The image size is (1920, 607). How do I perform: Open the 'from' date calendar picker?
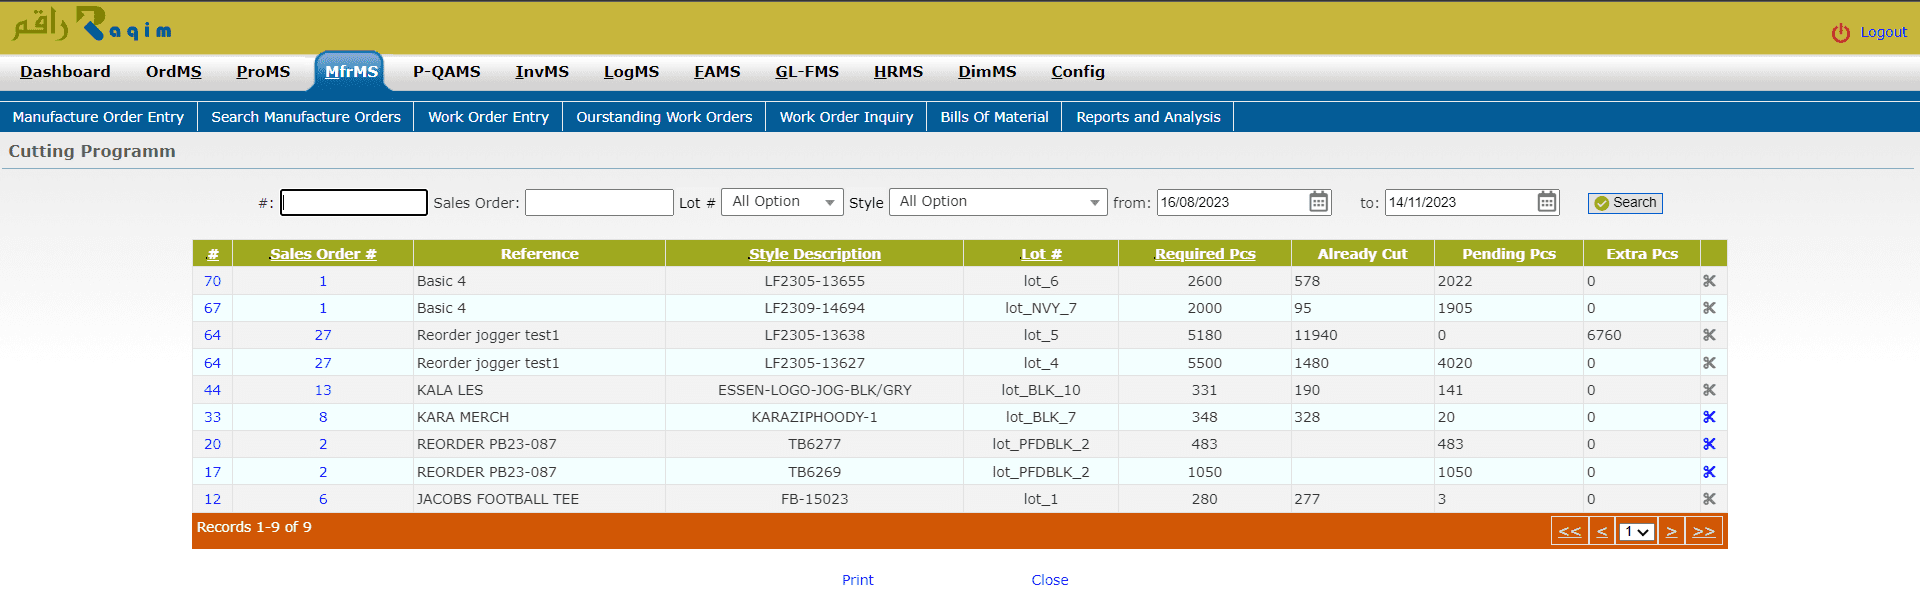pyautogui.click(x=1319, y=202)
